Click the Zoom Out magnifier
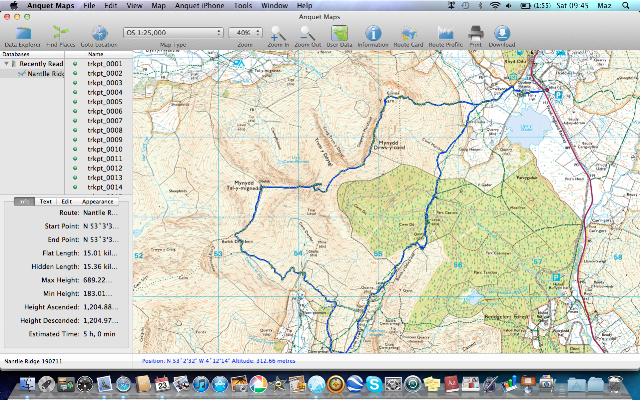Viewport: 640px width, 400px height. tap(307, 33)
